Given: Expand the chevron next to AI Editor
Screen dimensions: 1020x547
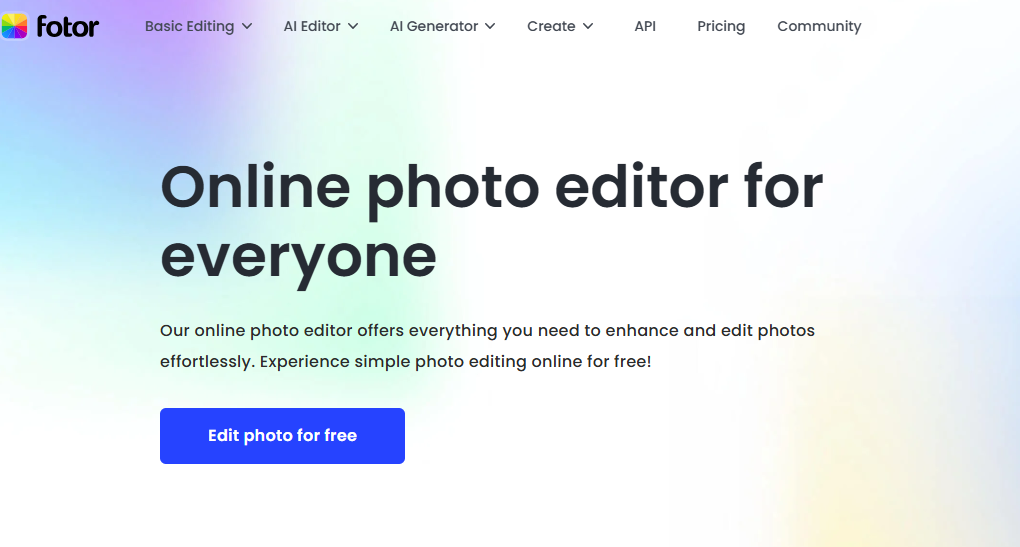Looking at the screenshot, I should (x=353, y=27).
